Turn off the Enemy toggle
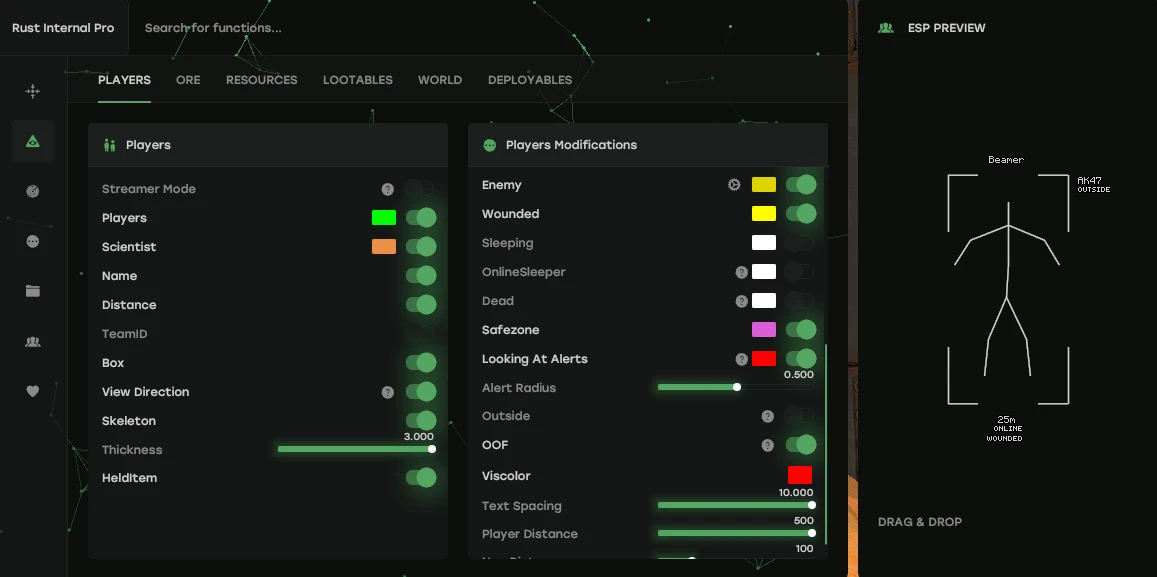The width and height of the screenshot is (1157, 577). (801, 184)
